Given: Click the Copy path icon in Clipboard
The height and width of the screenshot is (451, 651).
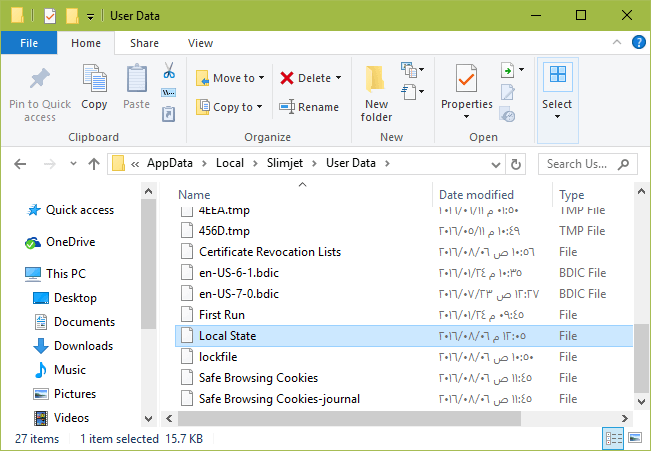Looking at the screenshot, I should (x=169, y=92).
